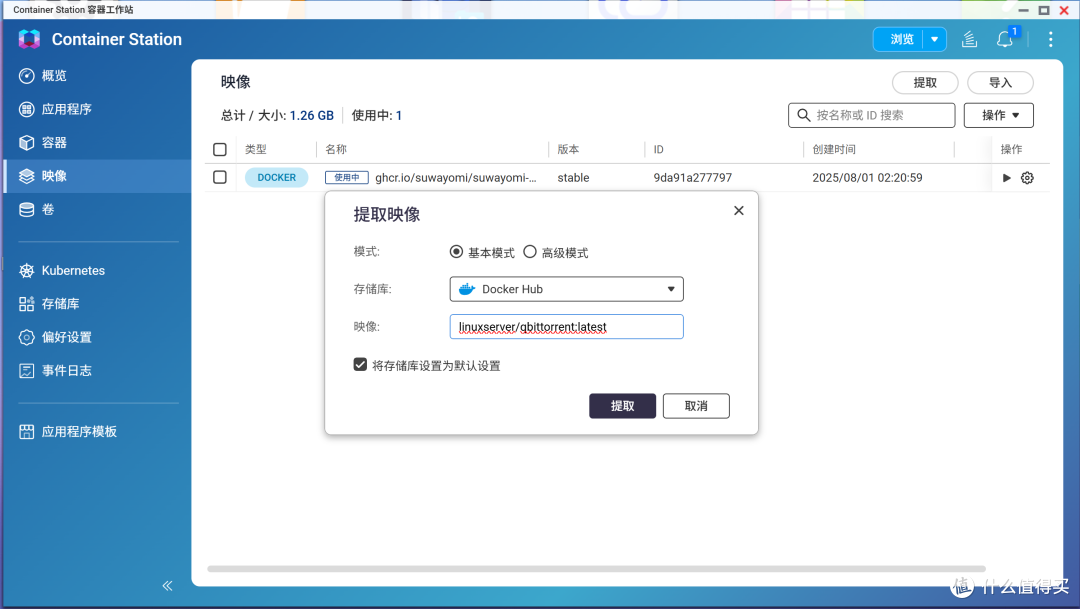Collapse the sidebar with double-chevron

(x=167, y=586)
